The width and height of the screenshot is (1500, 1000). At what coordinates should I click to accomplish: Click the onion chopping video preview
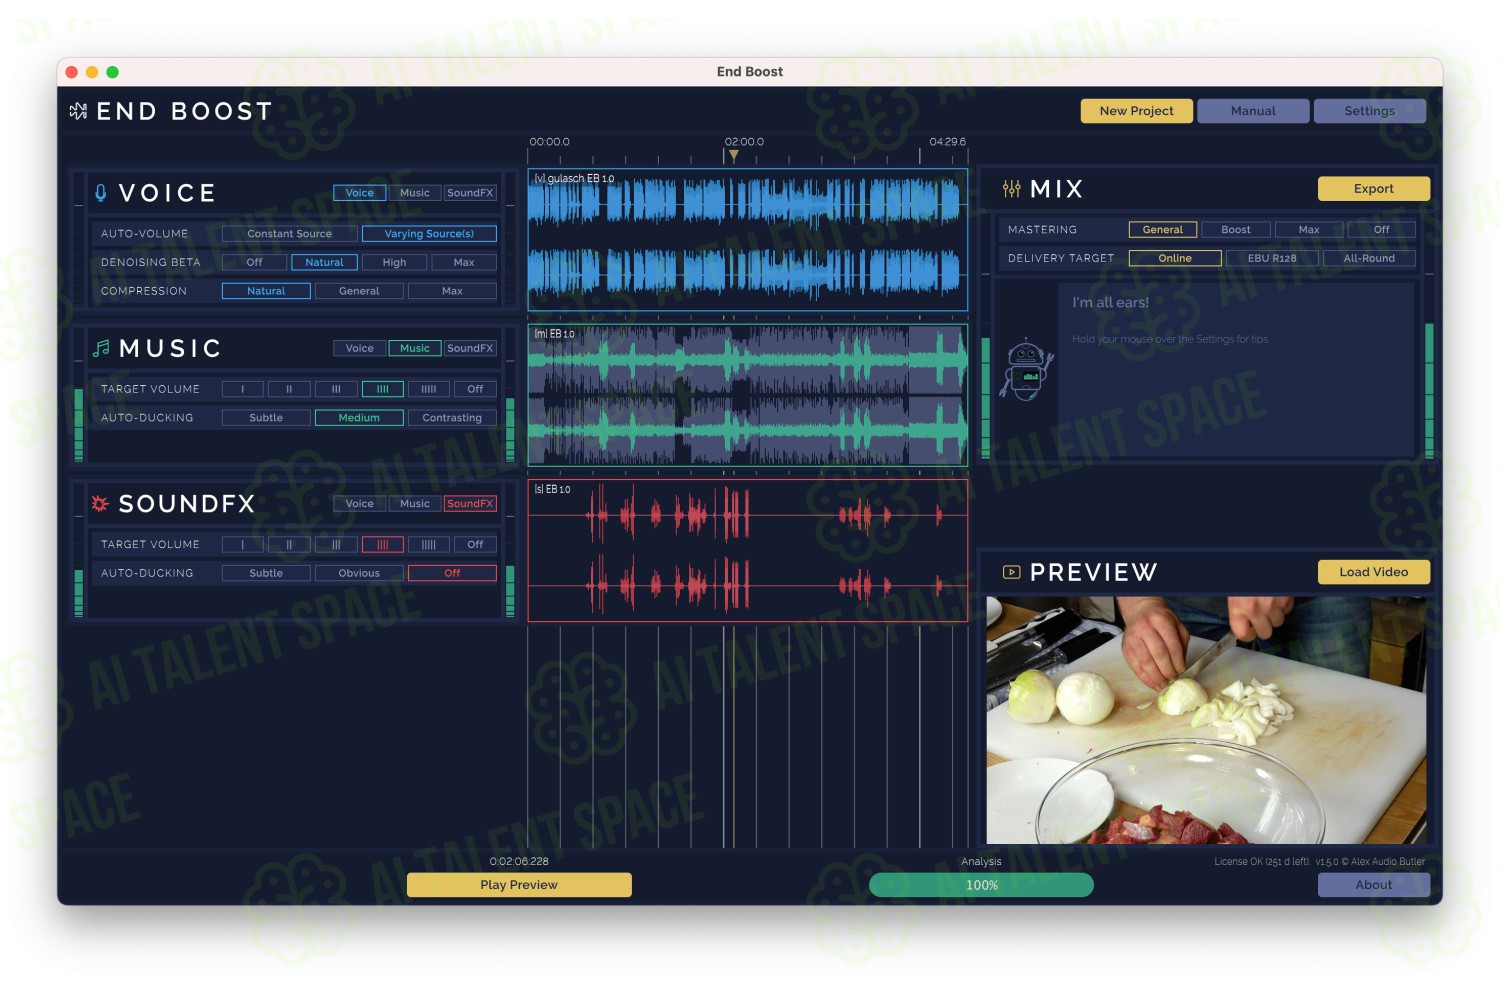click(x=1206, y=720)
